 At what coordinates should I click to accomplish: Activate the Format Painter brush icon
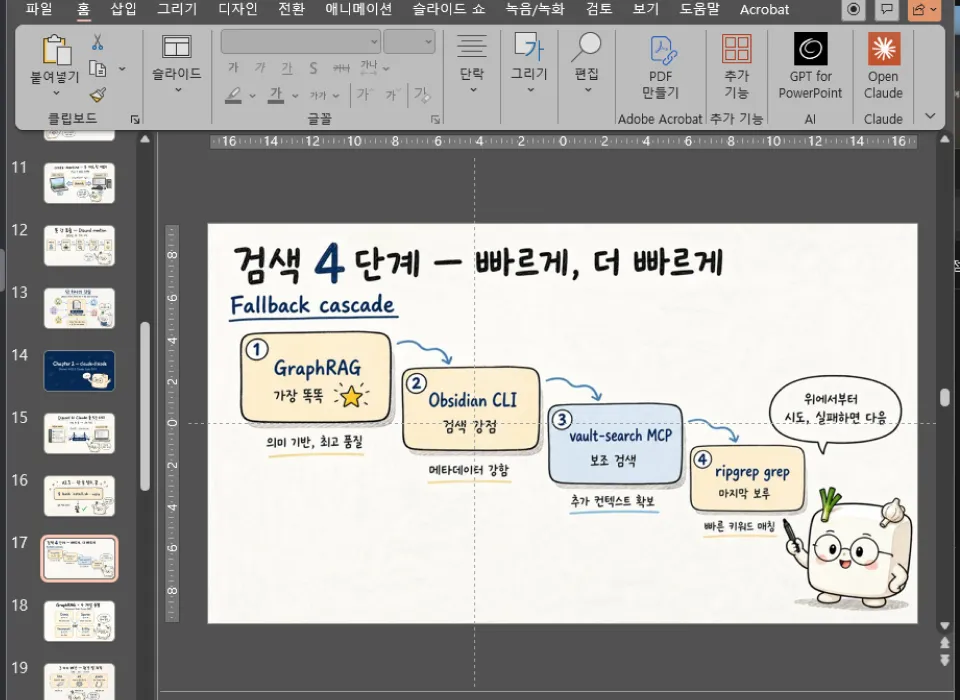point(98,94)
